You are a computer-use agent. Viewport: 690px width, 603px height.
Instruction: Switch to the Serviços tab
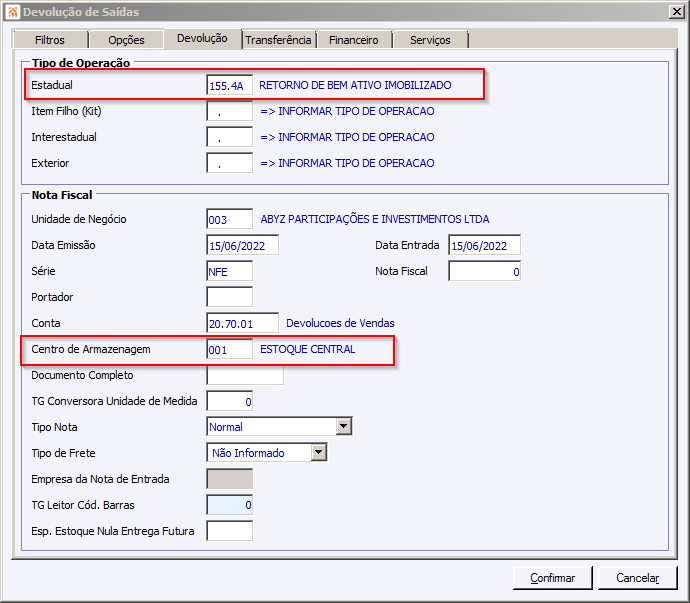[430, 40]
